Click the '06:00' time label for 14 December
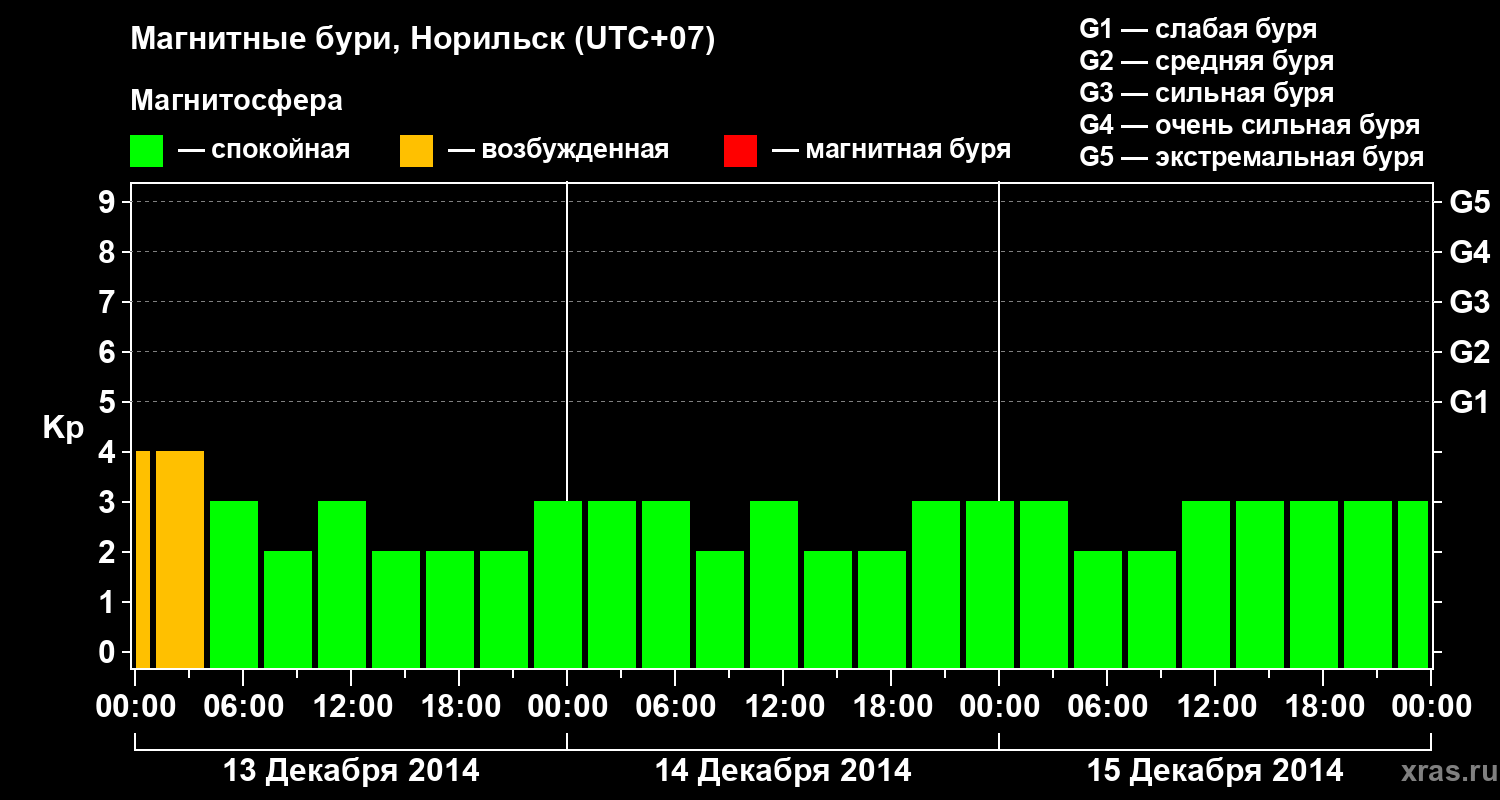 tap(675, 706)
